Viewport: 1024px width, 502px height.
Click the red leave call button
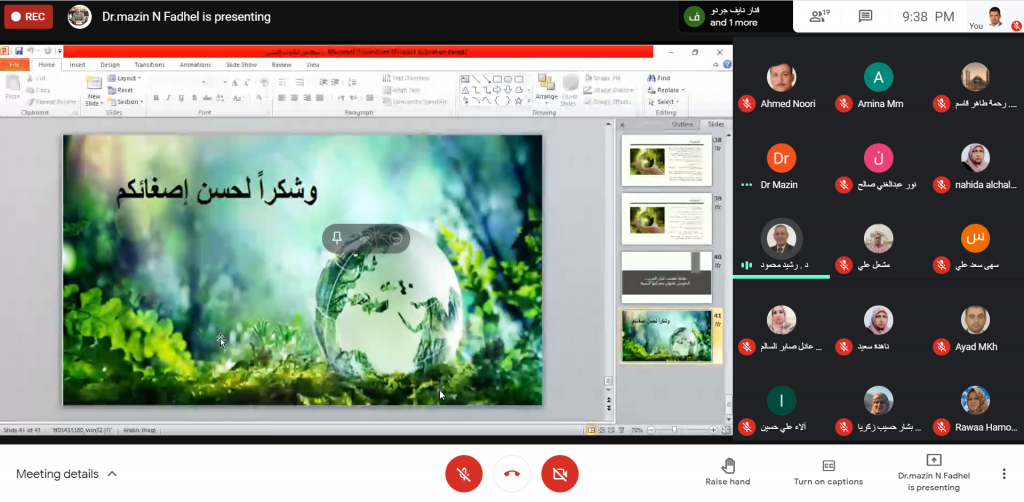point(512,473)
